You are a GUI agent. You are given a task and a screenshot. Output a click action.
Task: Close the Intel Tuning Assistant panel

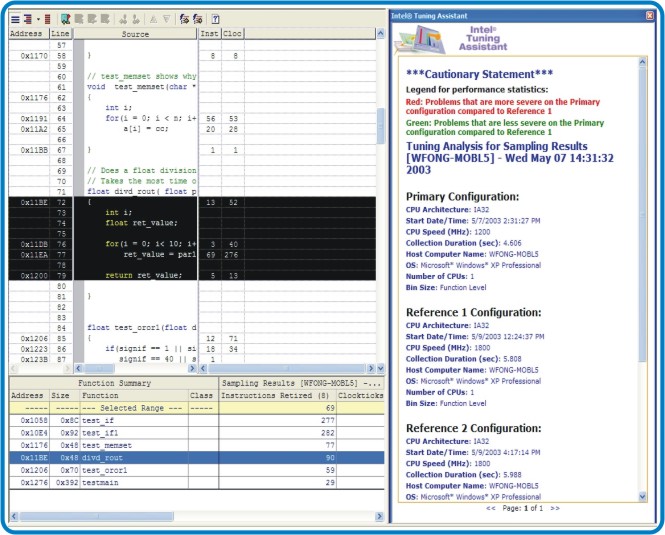(x=650, y=16)
